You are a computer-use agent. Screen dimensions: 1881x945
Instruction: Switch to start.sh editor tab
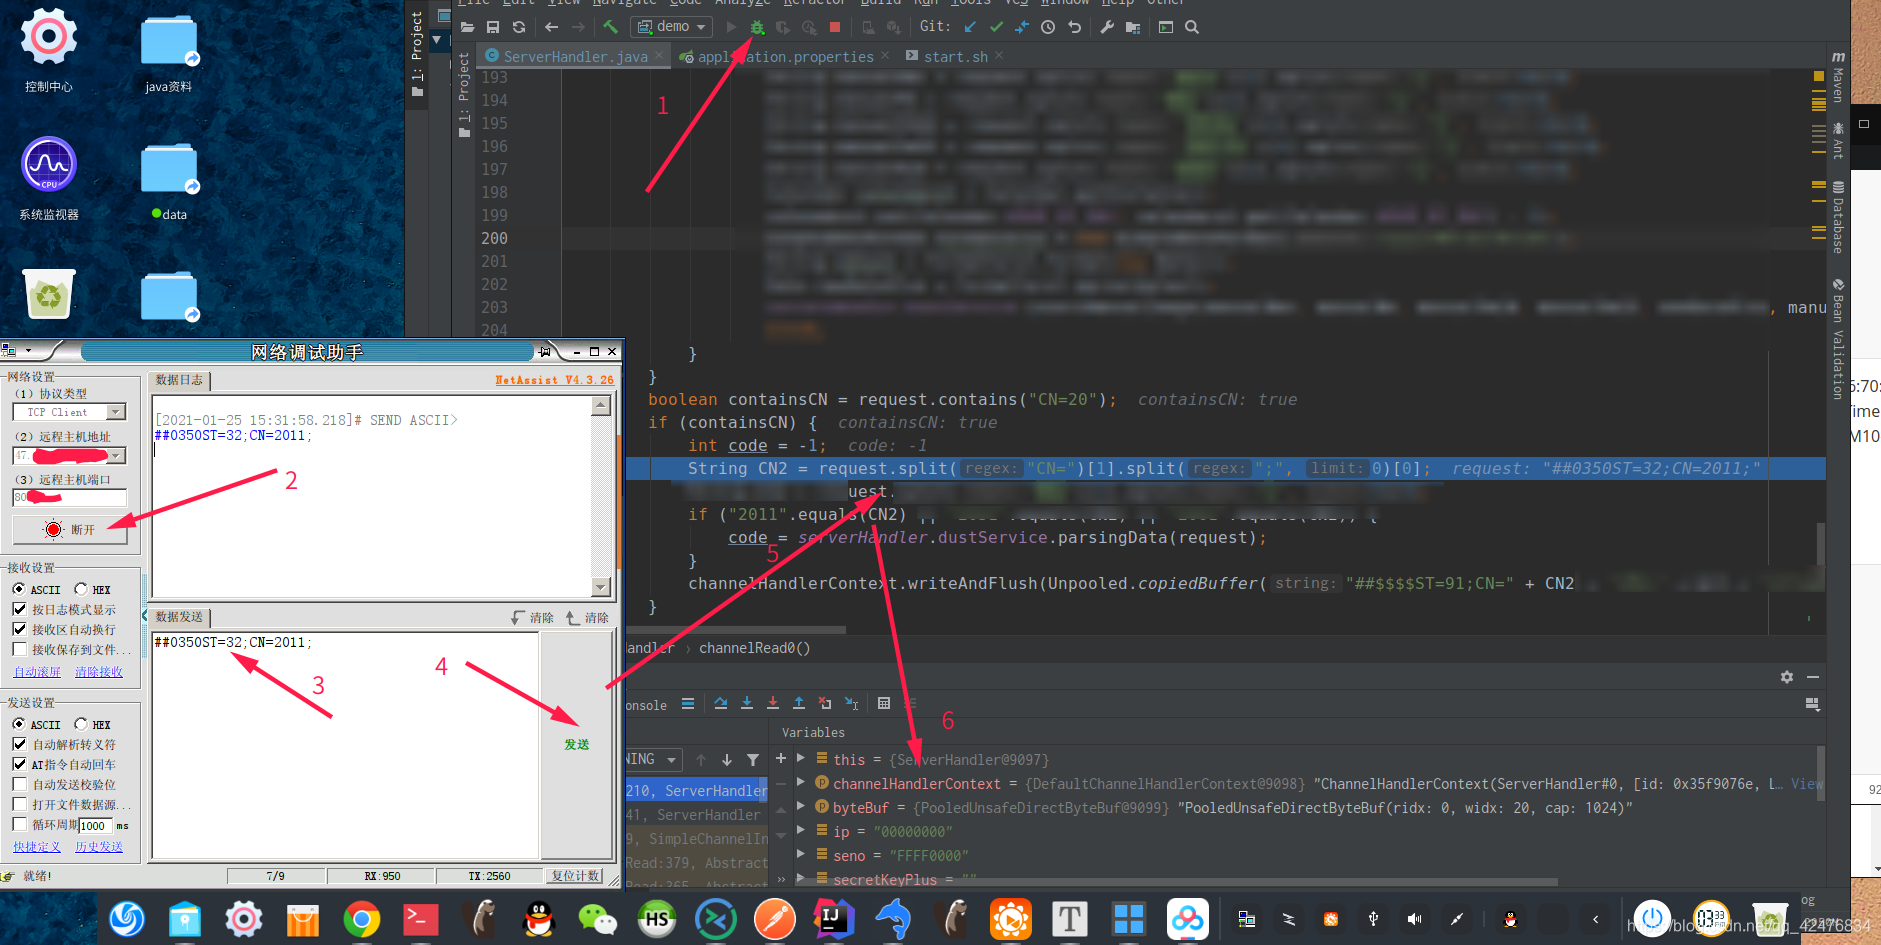click(x=955, y=57)
